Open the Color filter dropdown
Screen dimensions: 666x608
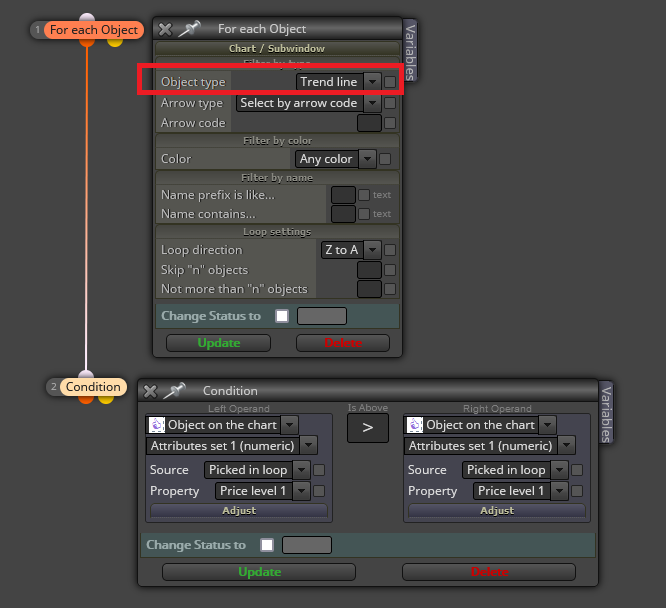[x=336, y=159]
